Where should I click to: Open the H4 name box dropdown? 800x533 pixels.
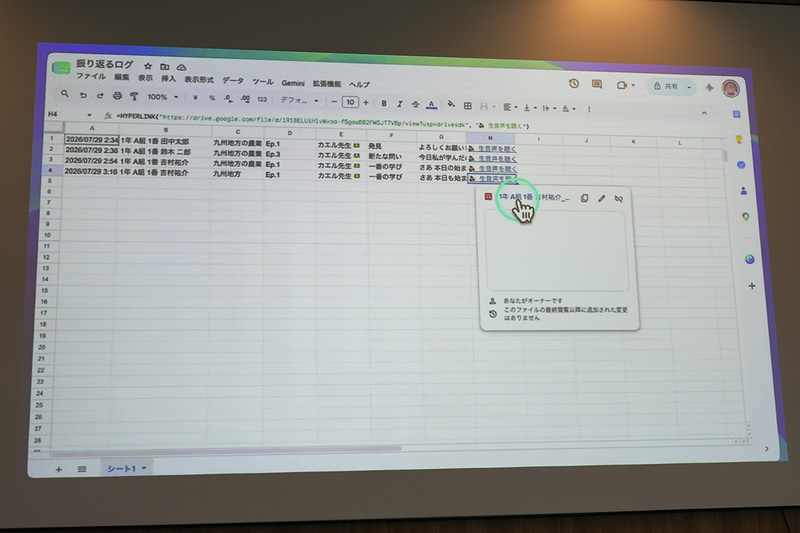[89, 115]
